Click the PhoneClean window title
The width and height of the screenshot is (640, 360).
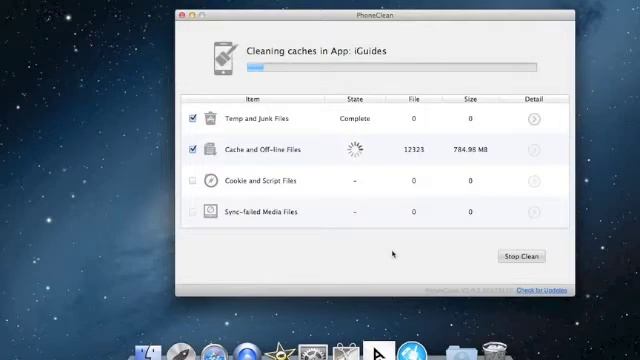375,15
